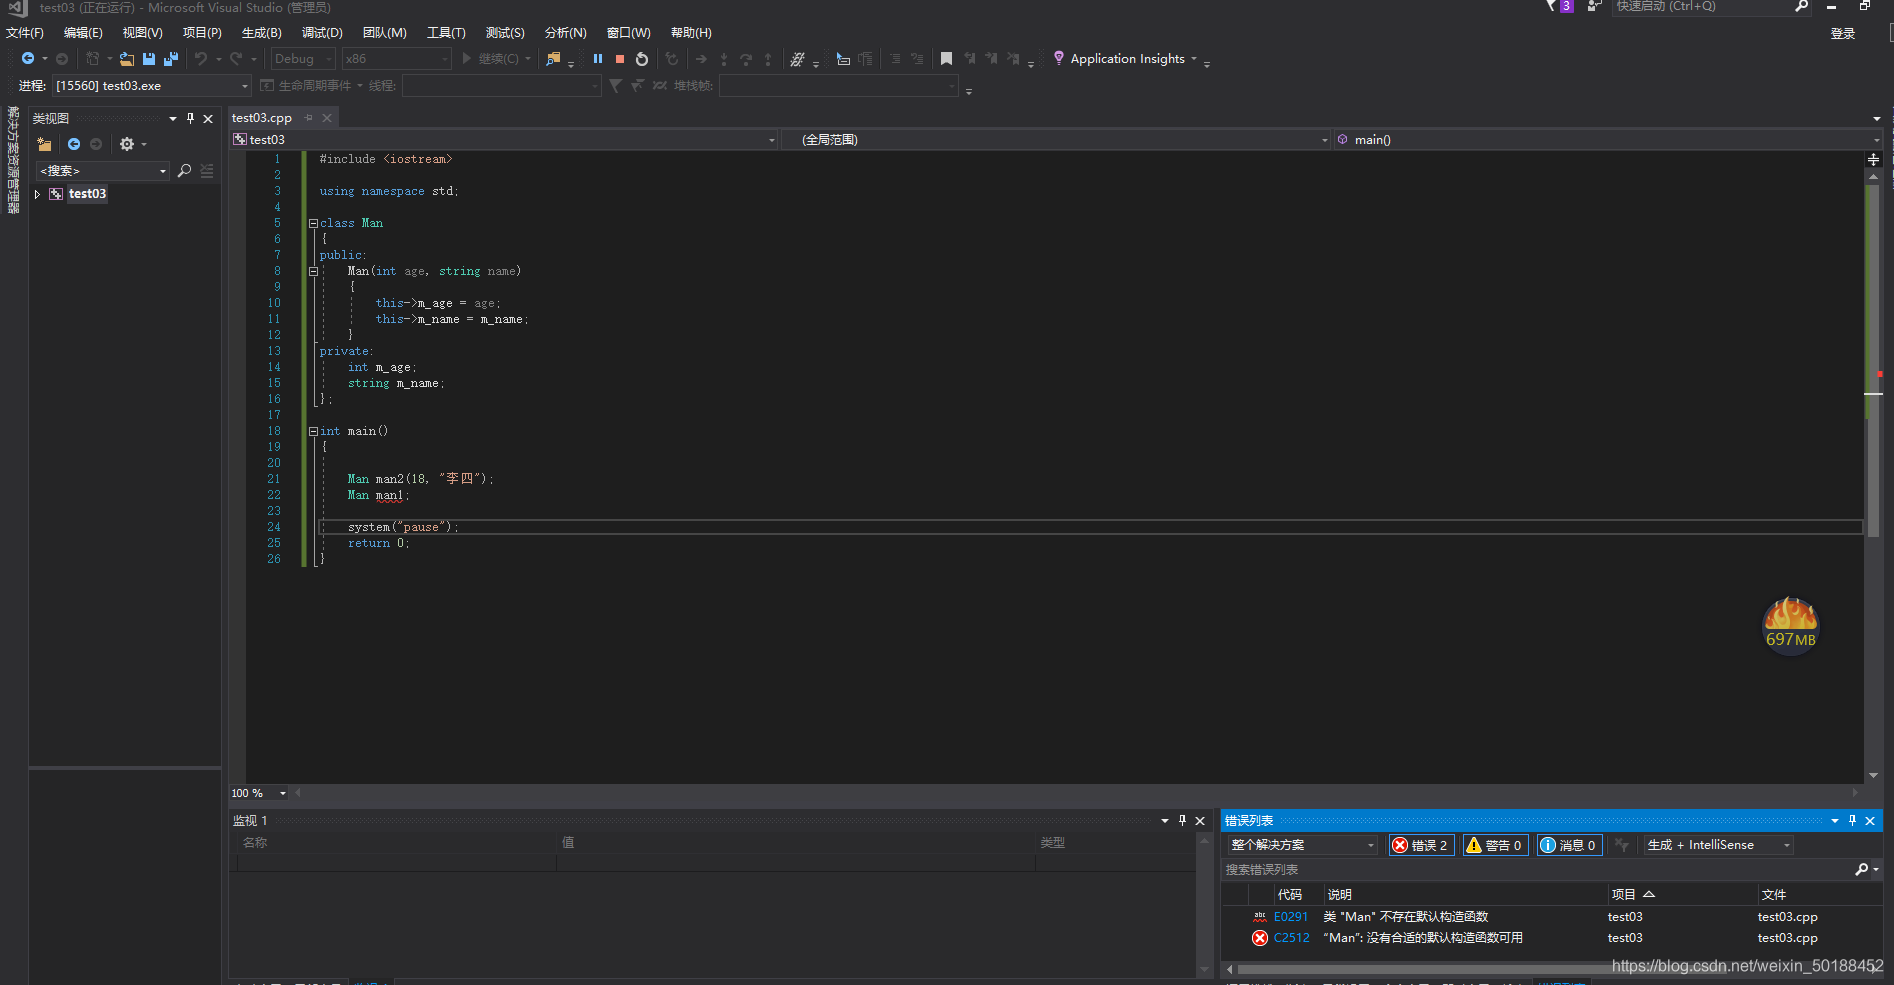This screenshot has height=985, width=1894.
Task: Toggle the bookmark icon in the toolbar
Action: (x=946, y=59)
